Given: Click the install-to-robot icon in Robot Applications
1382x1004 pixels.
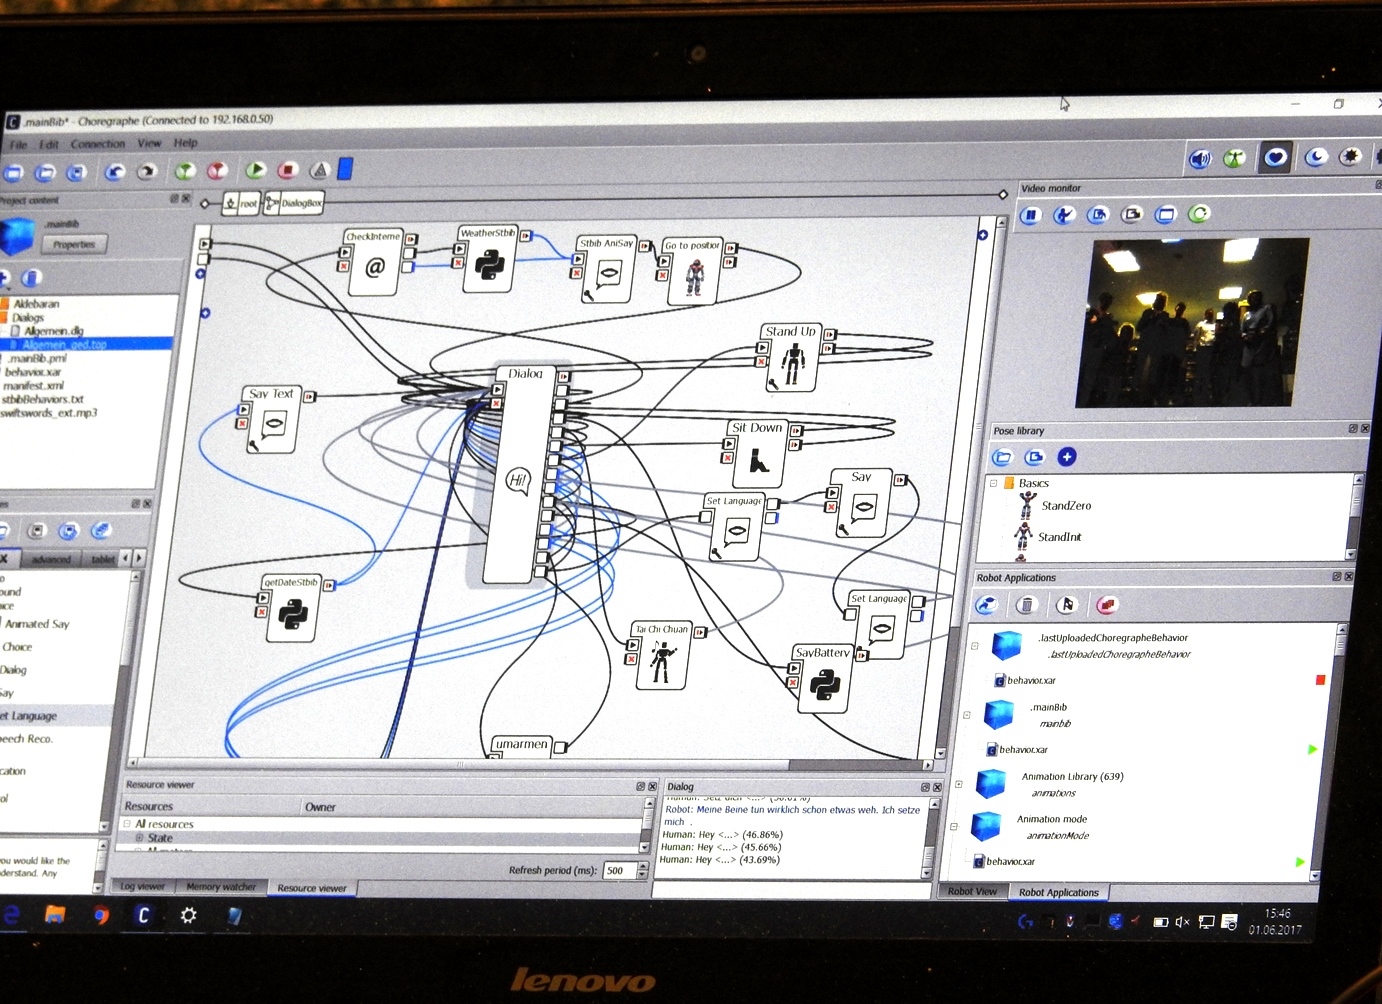Looking at the screenshot, I should 987,605.
